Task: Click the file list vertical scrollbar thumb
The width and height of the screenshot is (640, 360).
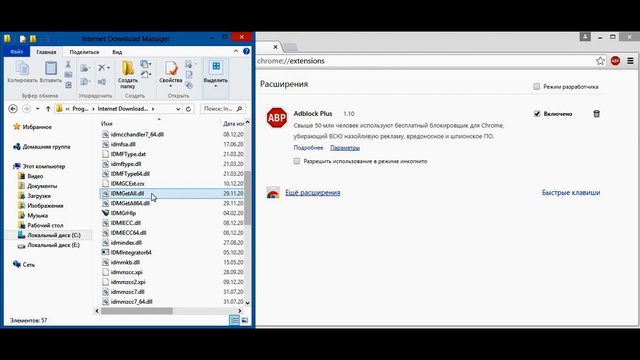Action: pyautogui.click(x=247, y=198)
